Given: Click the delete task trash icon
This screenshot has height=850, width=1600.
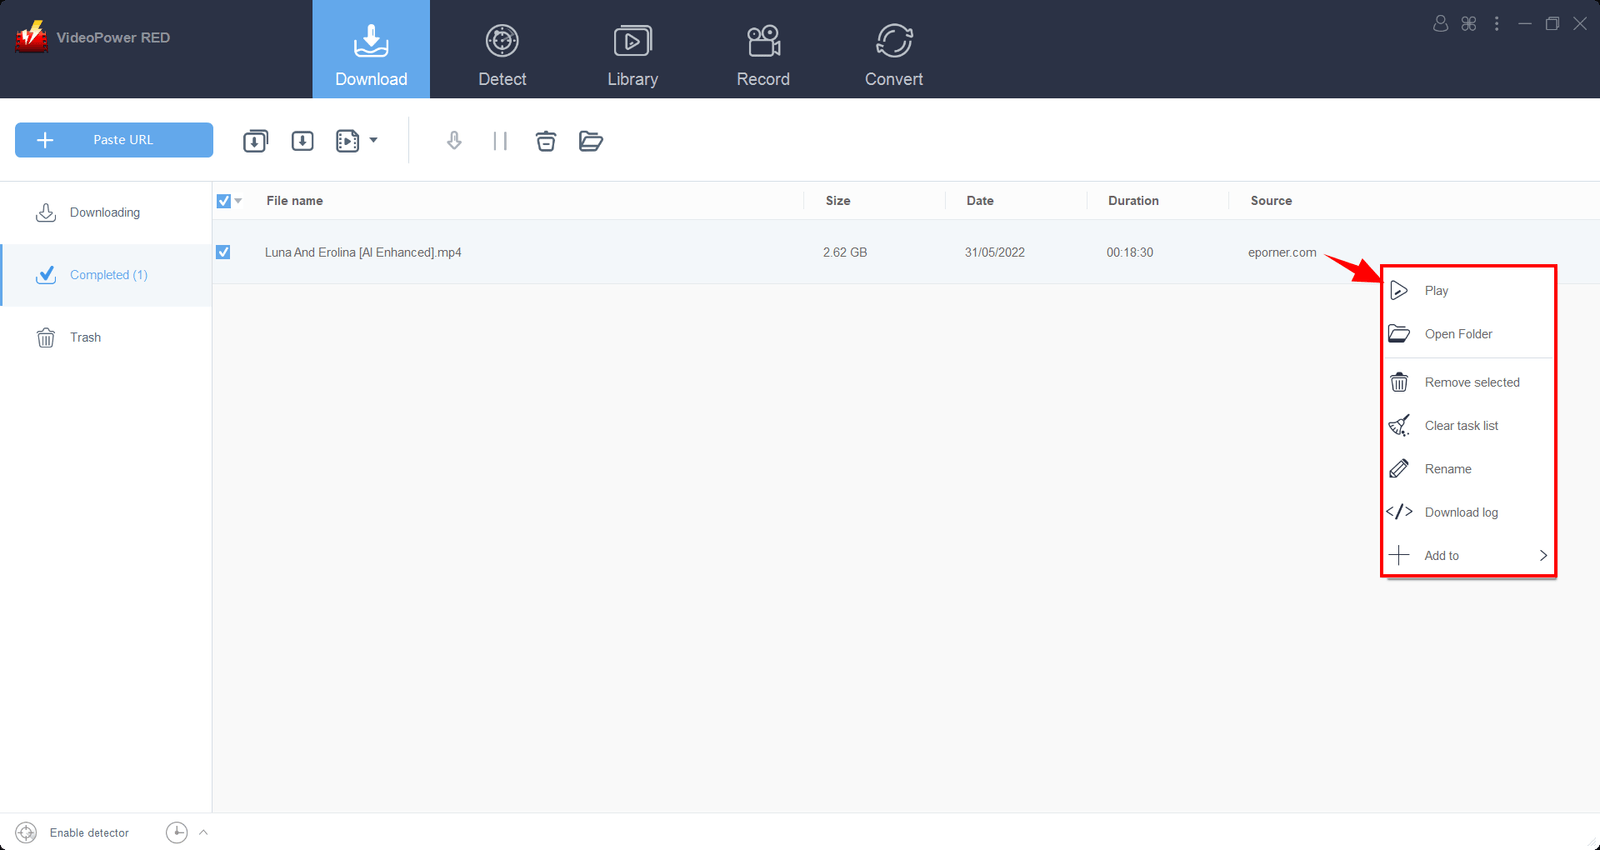Looking at the screenshot, I should click(546, 141).
